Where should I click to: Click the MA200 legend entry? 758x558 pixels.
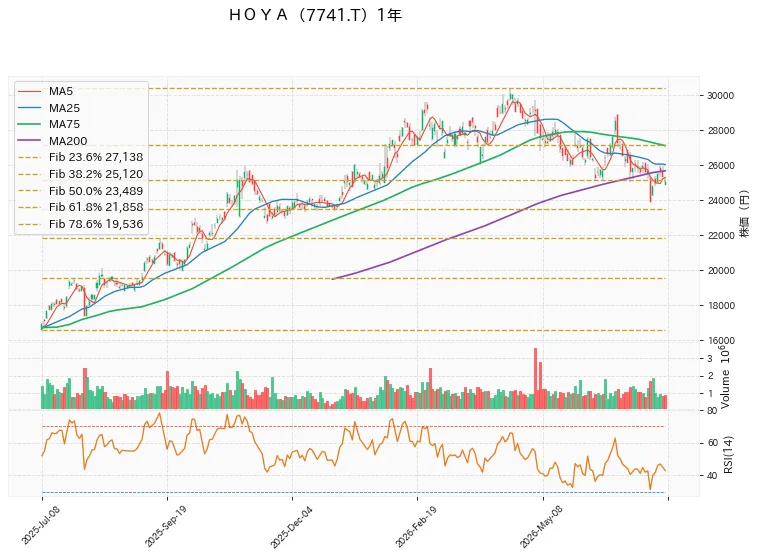(52, 141)
